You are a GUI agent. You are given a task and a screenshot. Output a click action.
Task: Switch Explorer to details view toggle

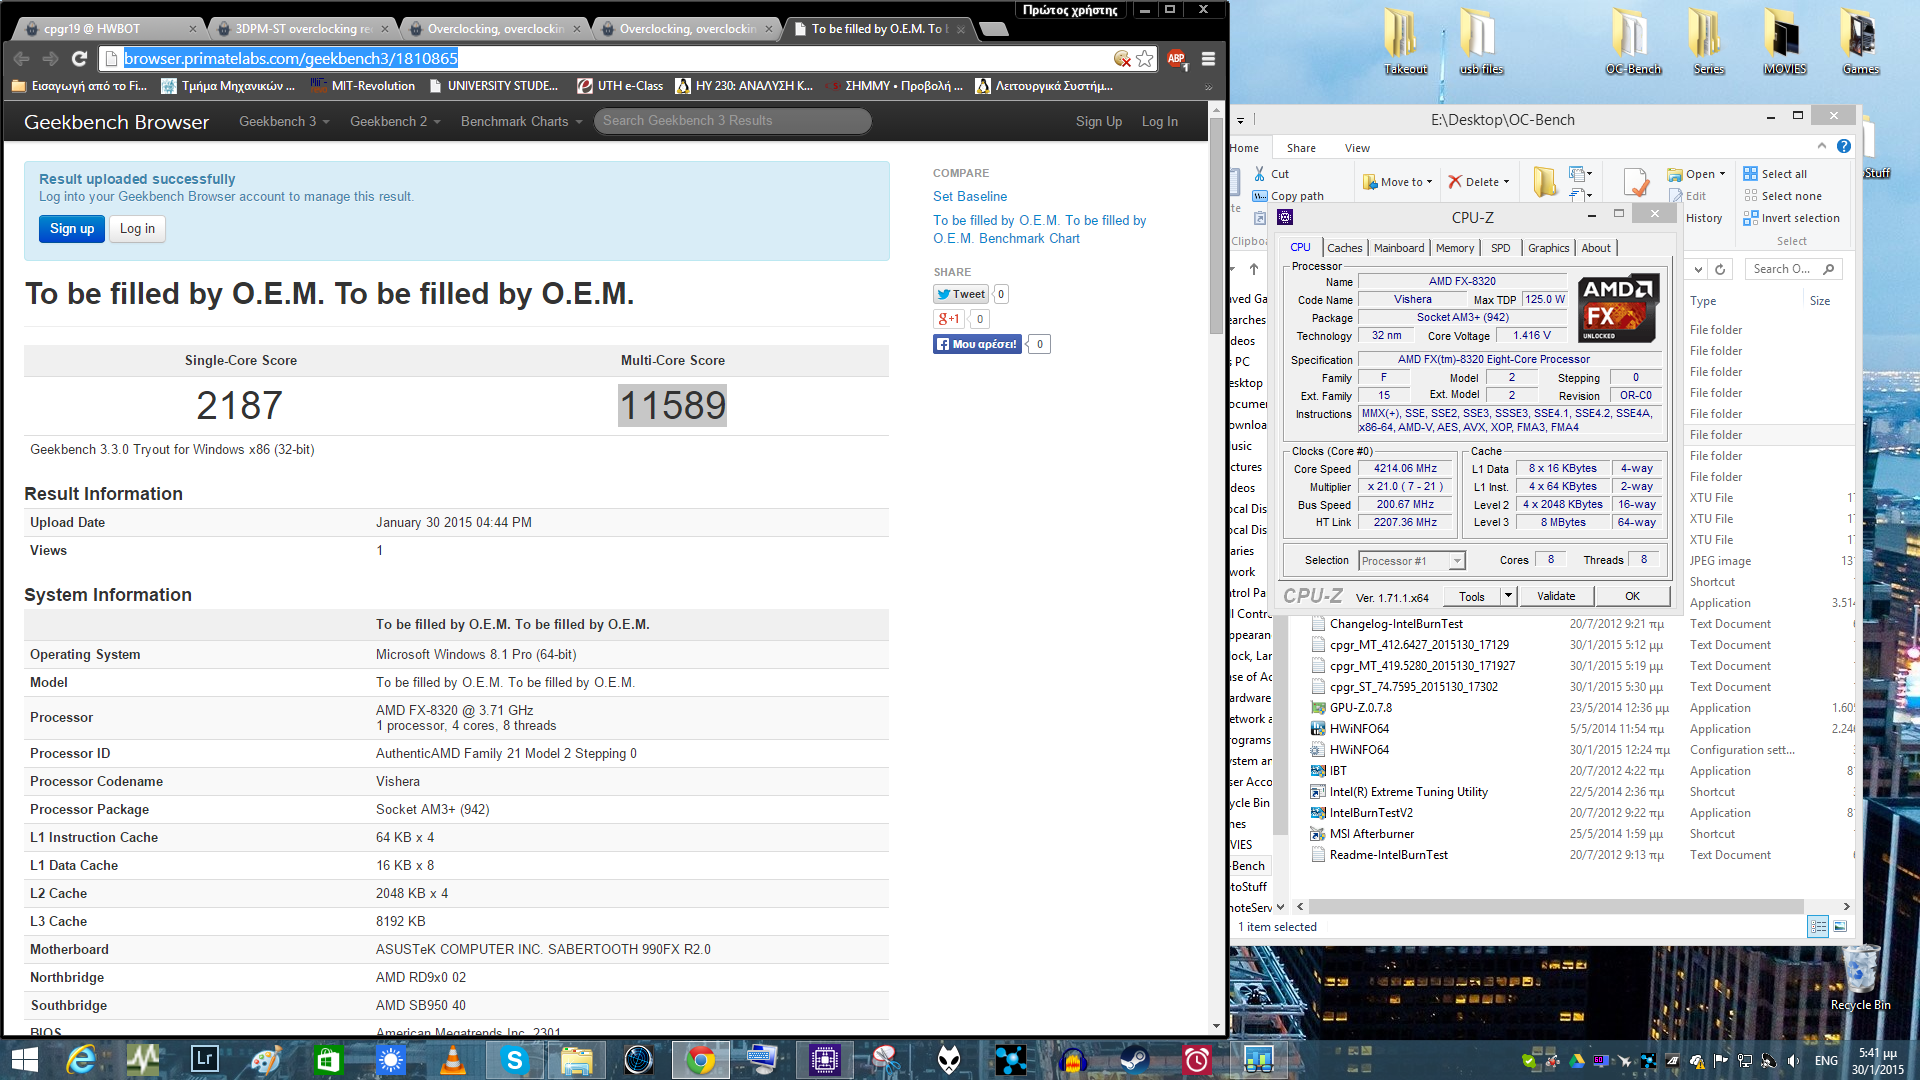click(1818, 927)
